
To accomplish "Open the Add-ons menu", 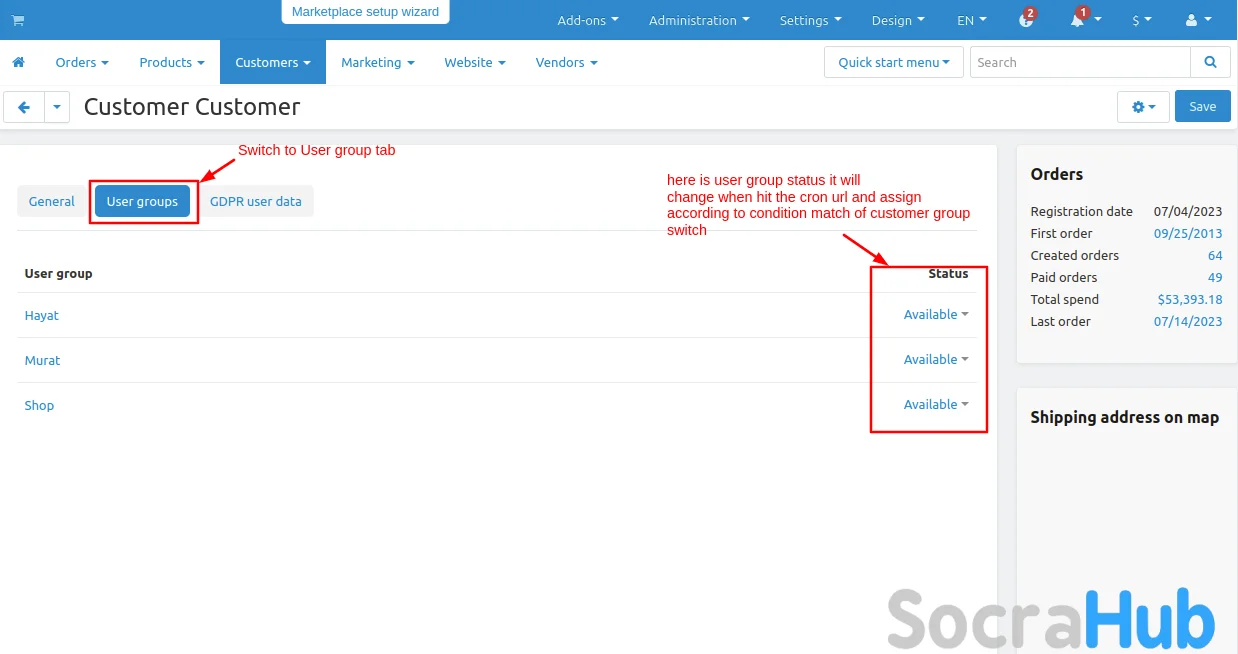I will pyautogui.click(x=587, y=20).
